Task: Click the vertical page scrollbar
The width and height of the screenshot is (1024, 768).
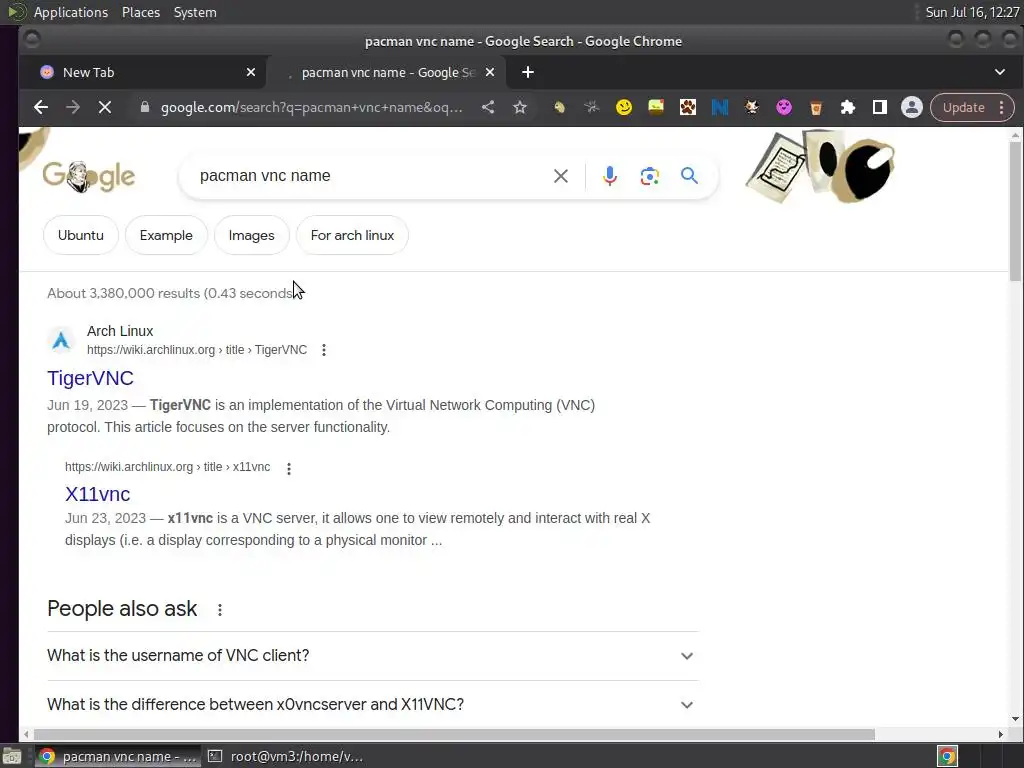Action: click(1015, 212)
